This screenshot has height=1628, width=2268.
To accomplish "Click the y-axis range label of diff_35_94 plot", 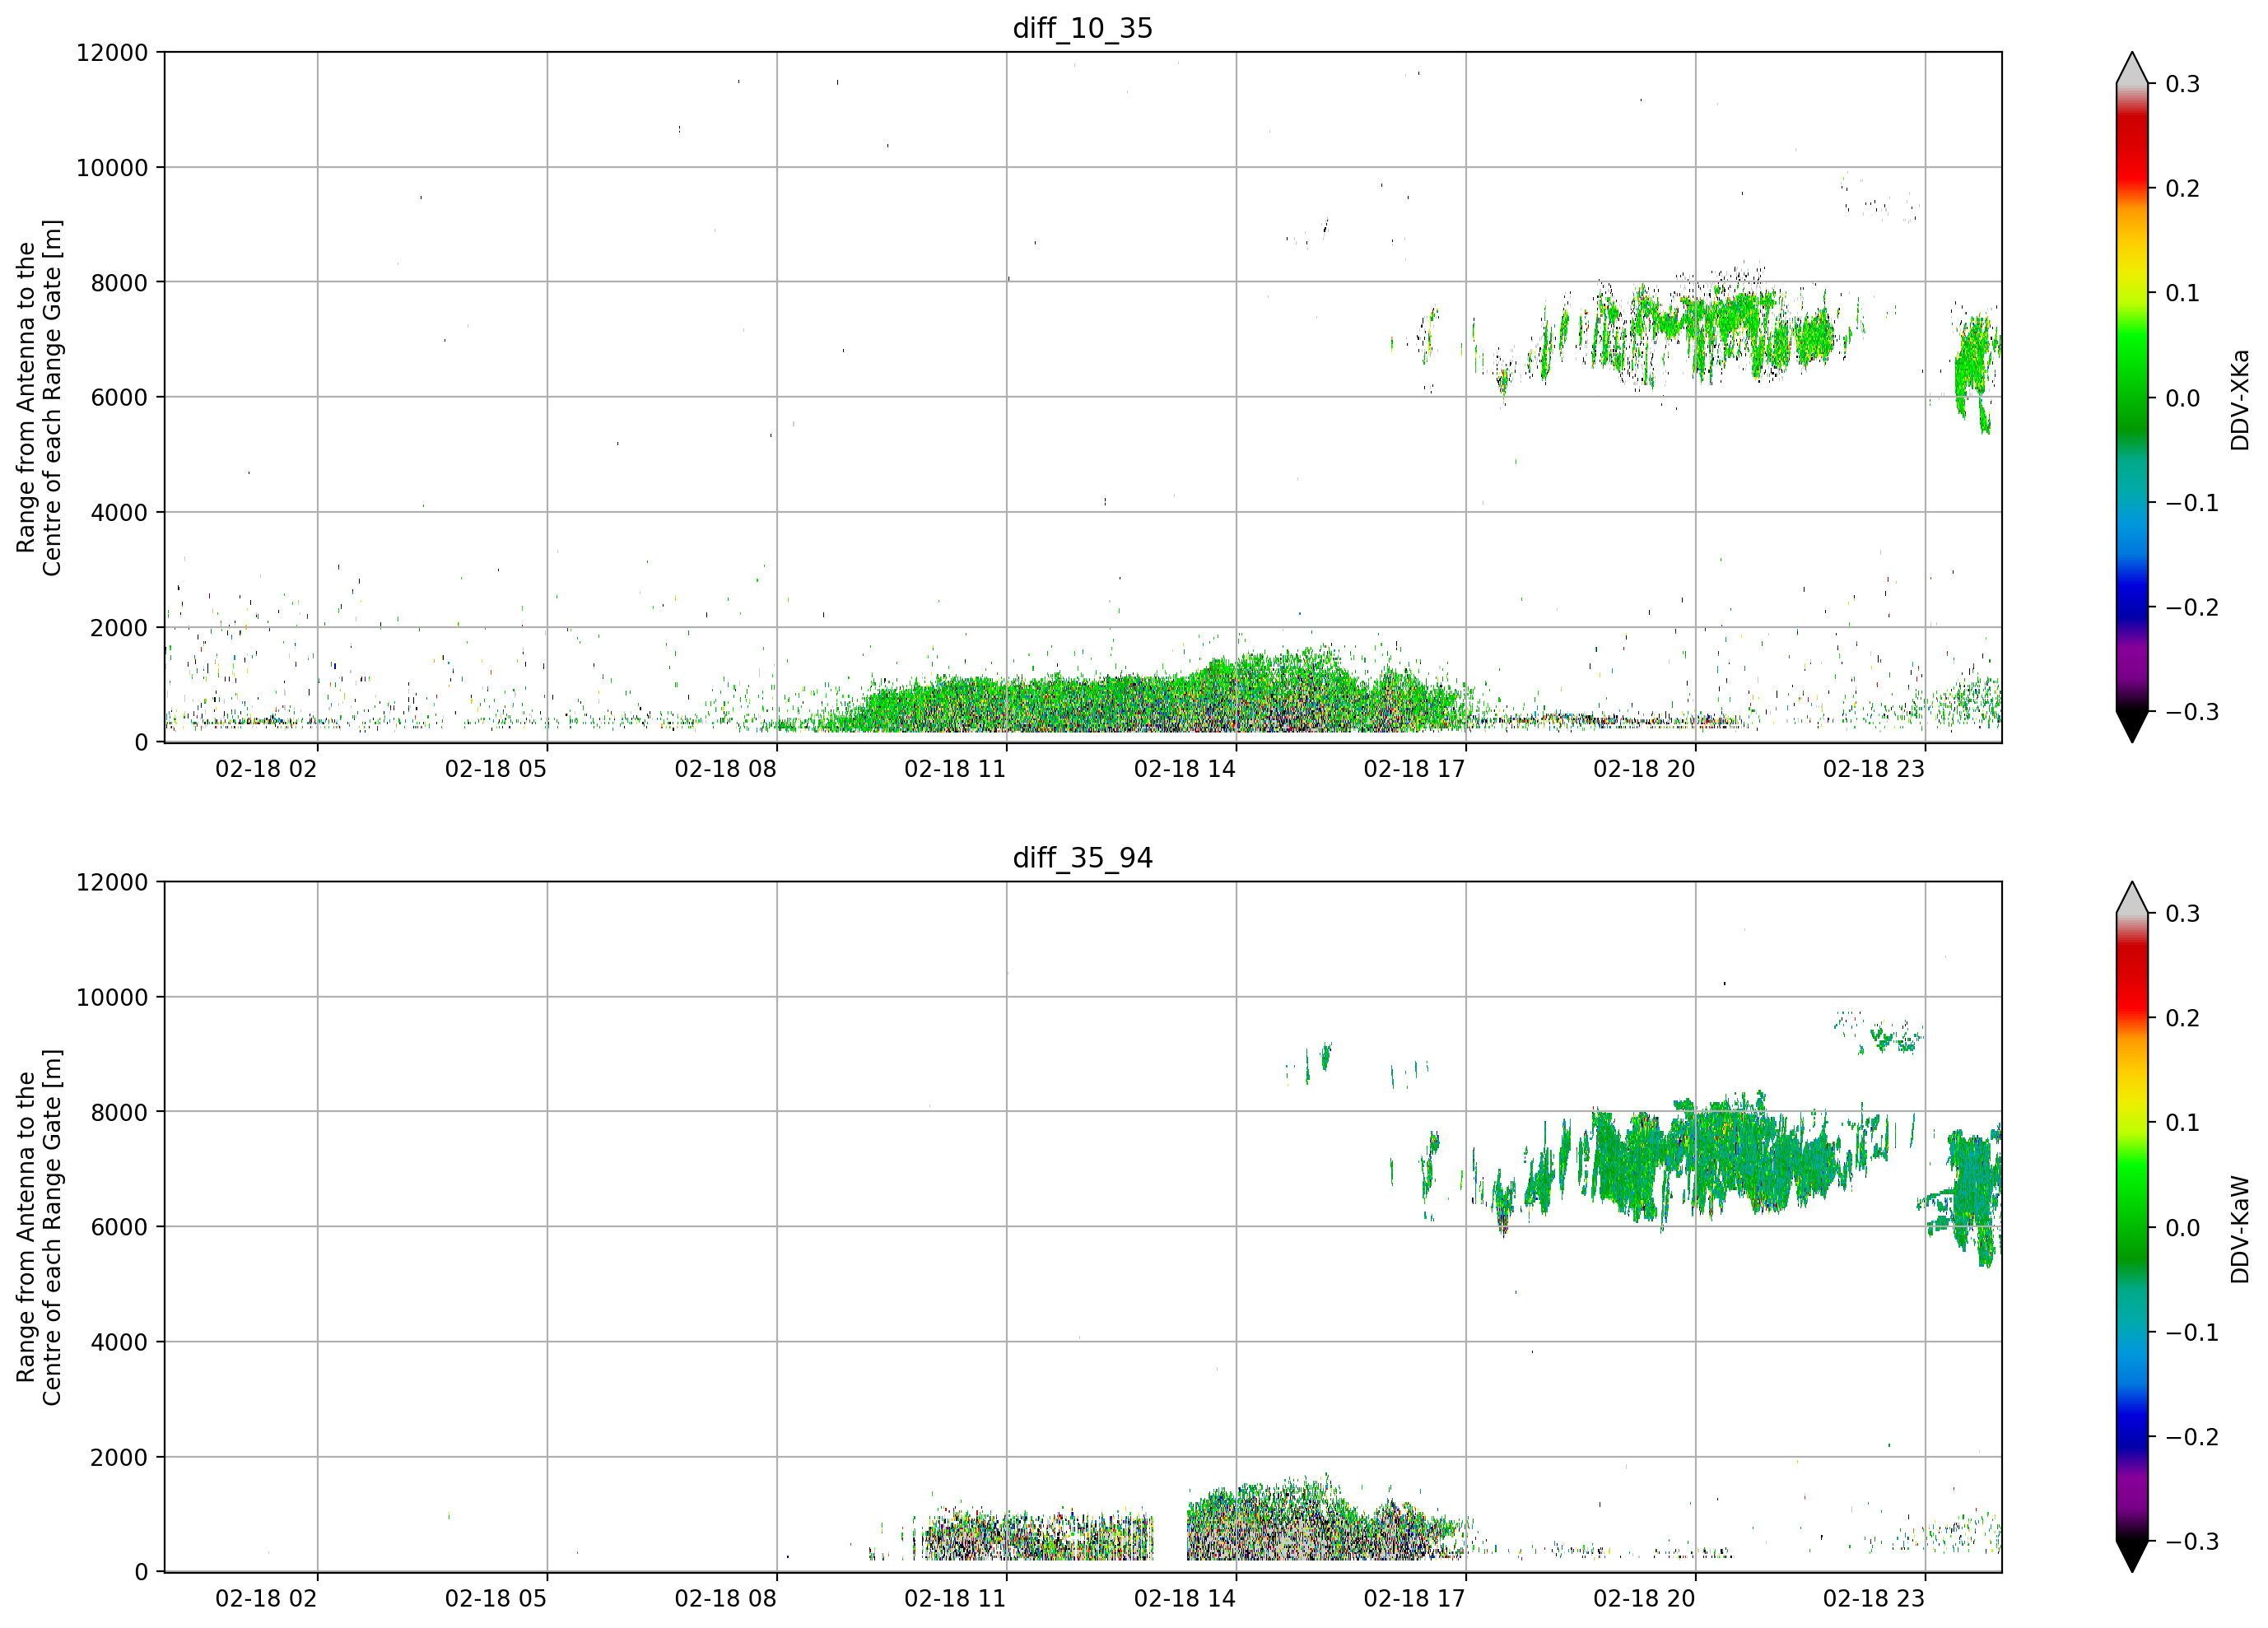I will pos(39,1227).
